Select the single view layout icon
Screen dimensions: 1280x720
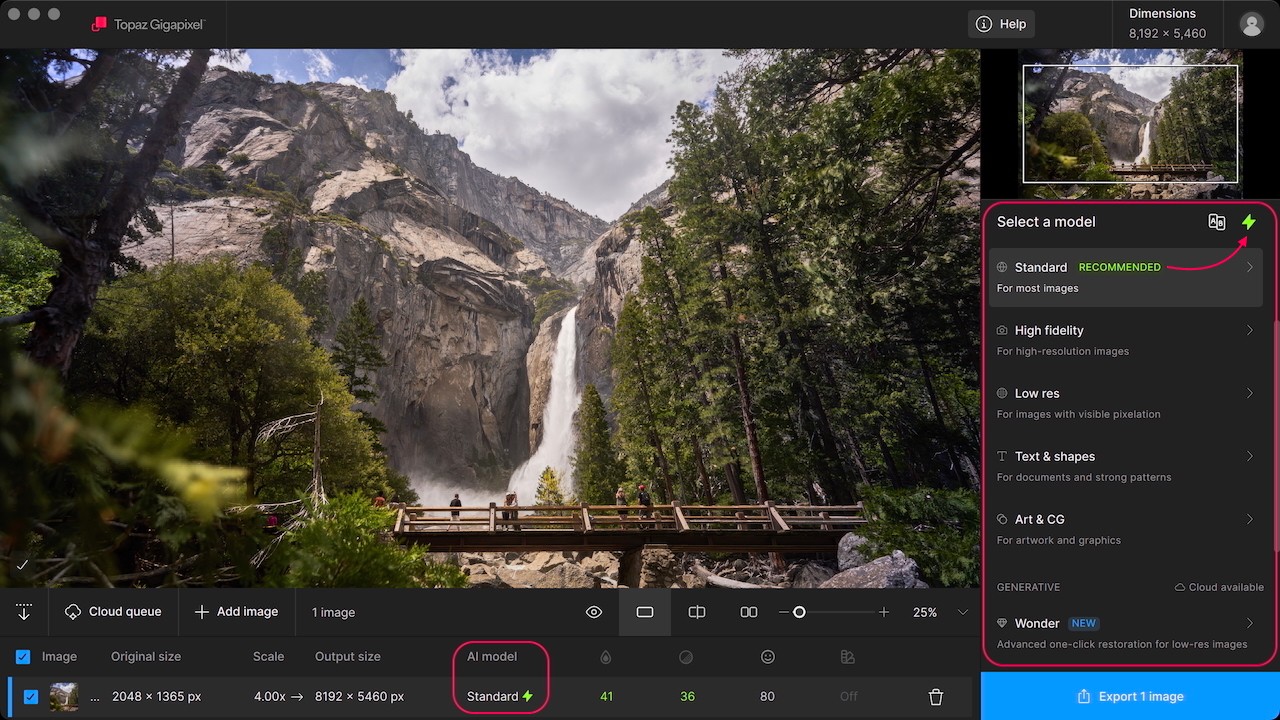tap(645, 612)
